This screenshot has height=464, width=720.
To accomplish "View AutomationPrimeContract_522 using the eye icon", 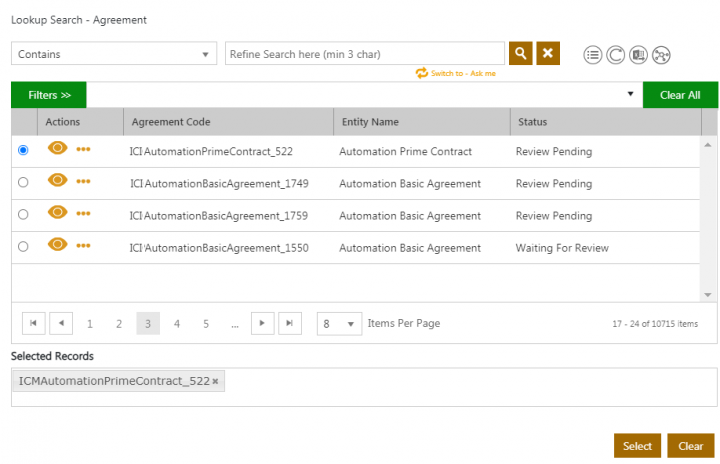I will coord(58,149).
